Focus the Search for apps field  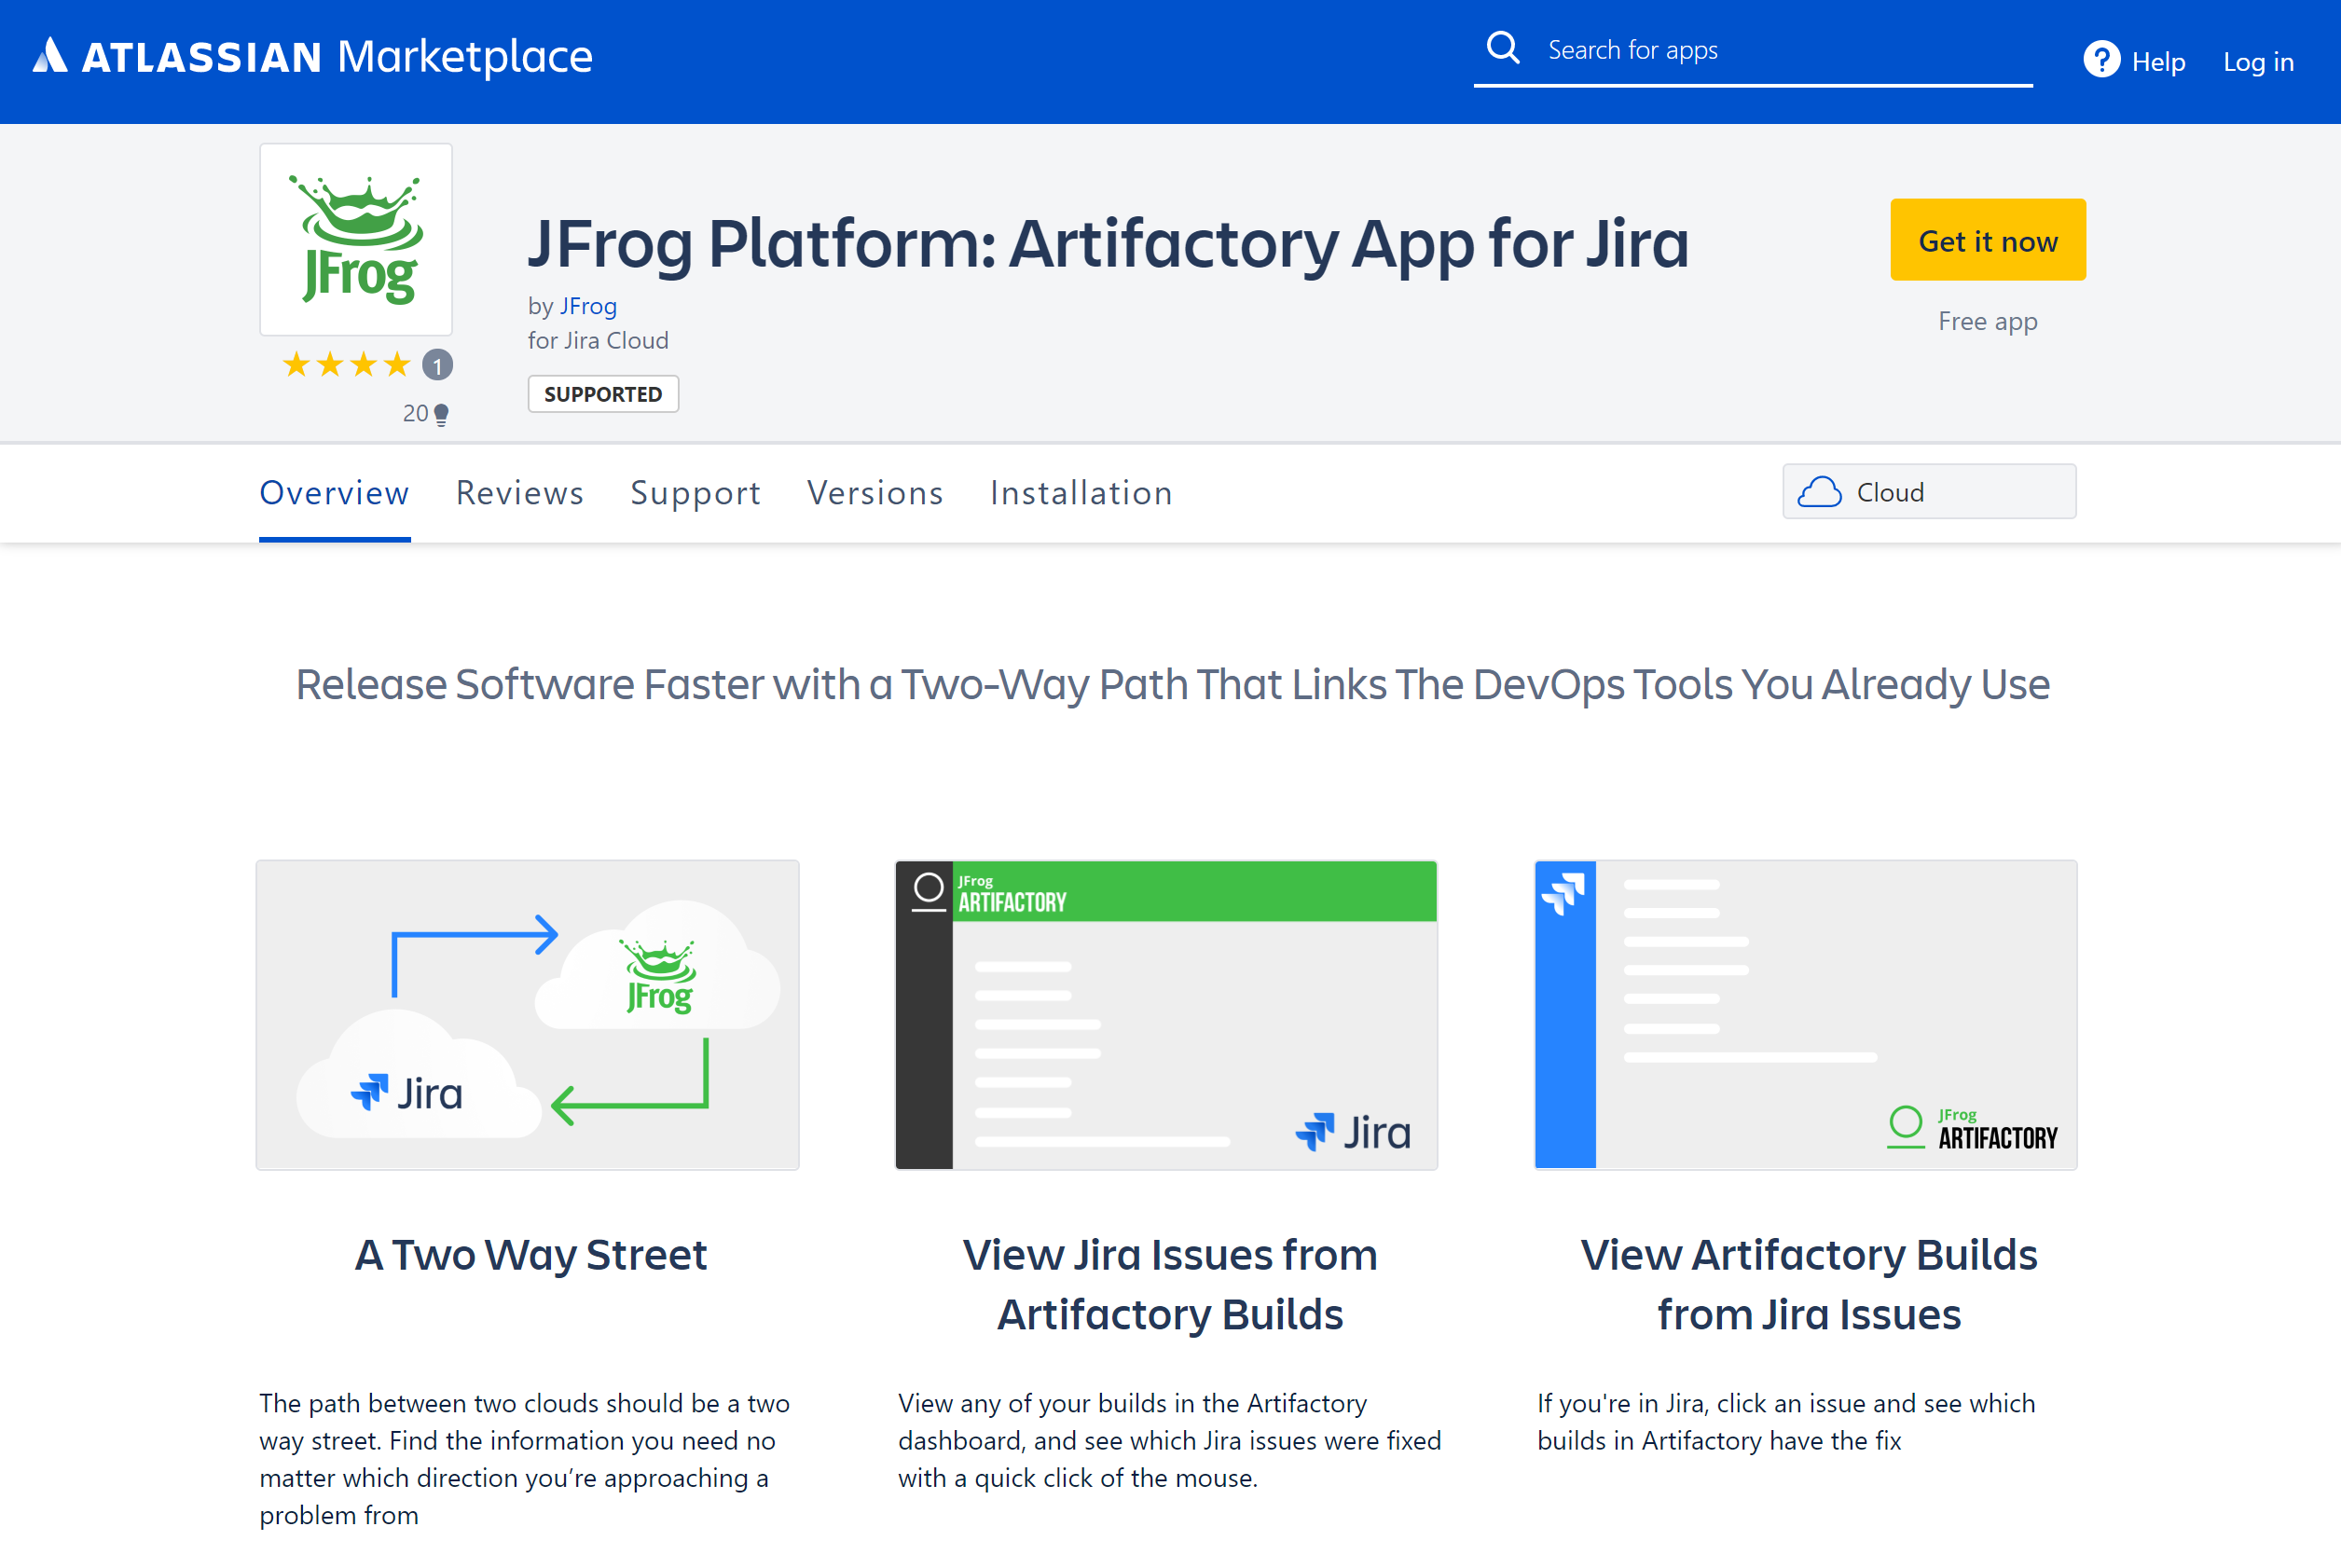(1753, 50)
